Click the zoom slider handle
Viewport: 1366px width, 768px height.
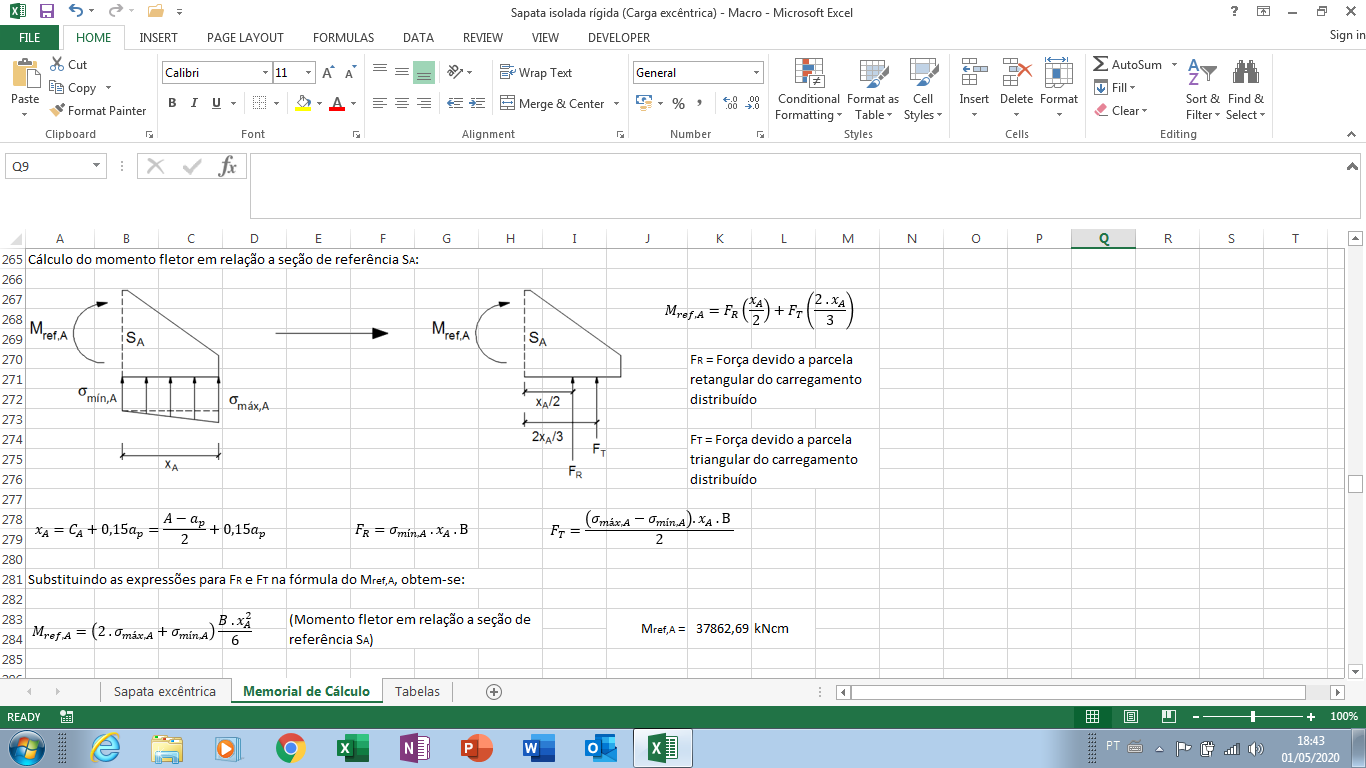coord(1253,717)
